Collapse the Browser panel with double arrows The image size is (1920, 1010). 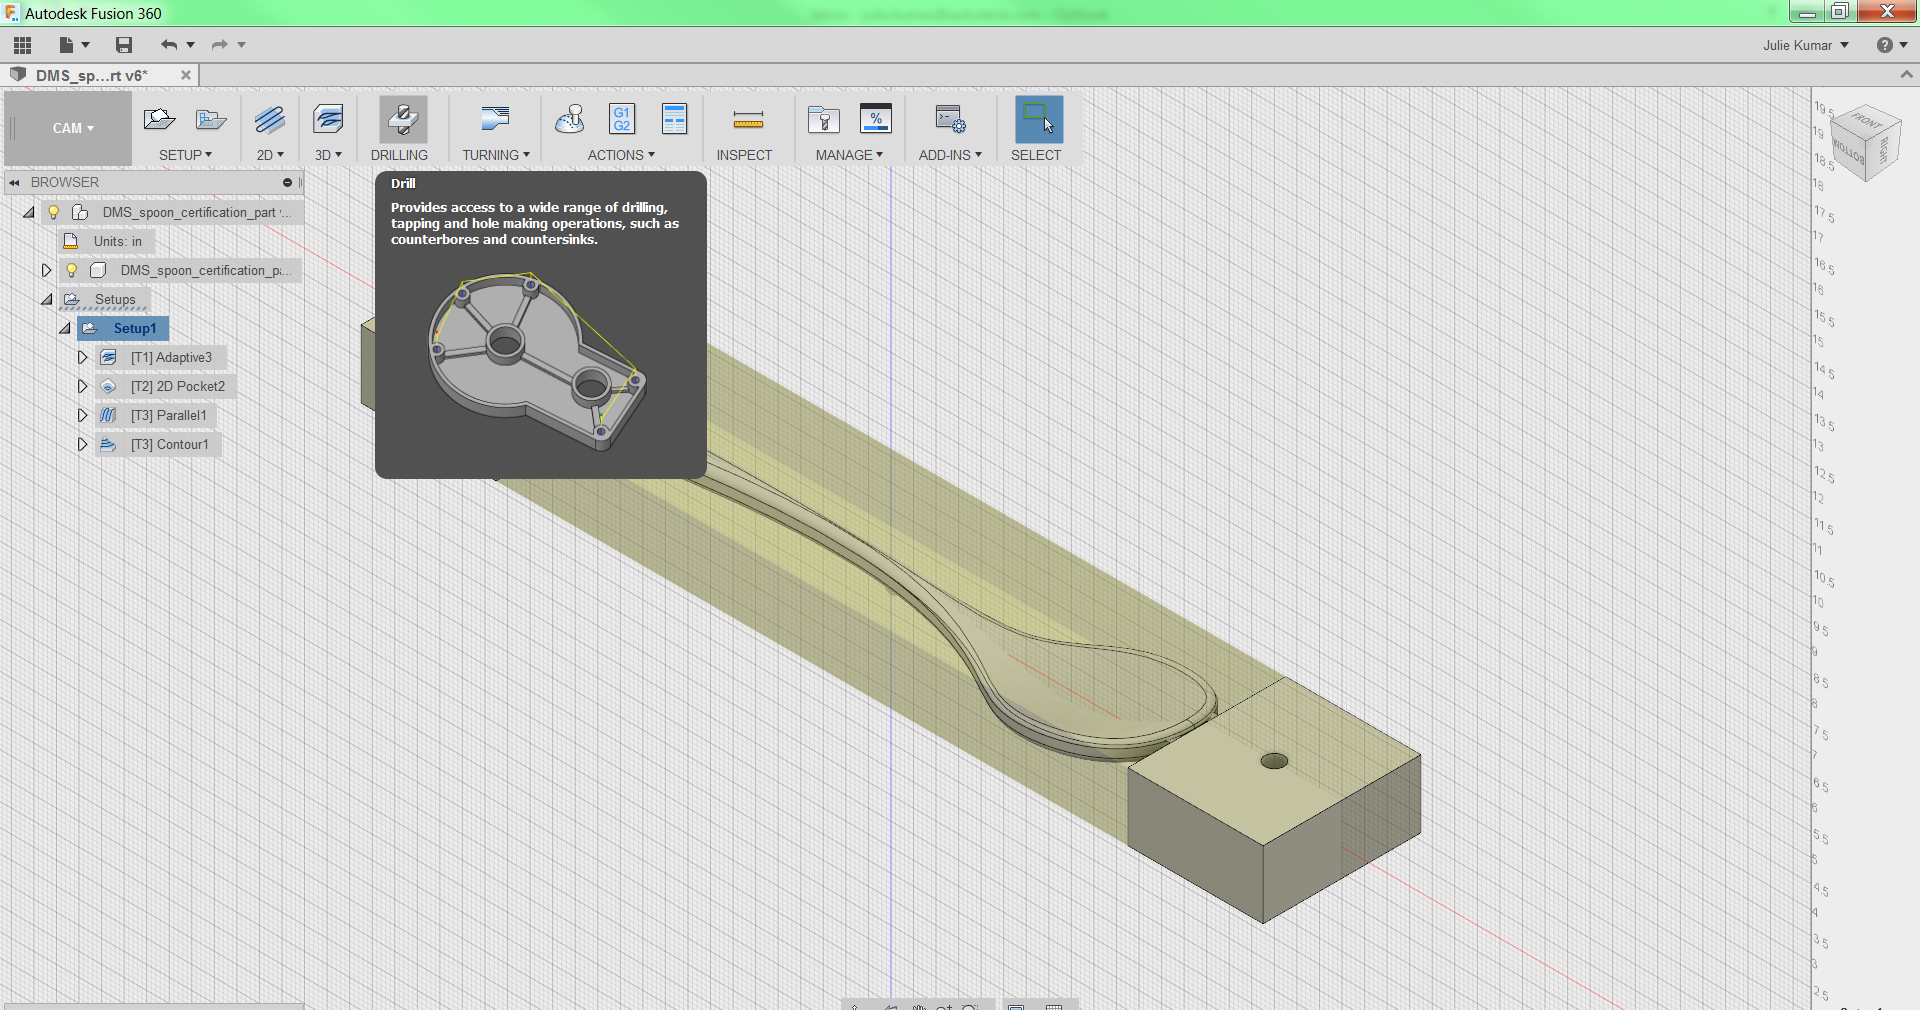point(14,182)
